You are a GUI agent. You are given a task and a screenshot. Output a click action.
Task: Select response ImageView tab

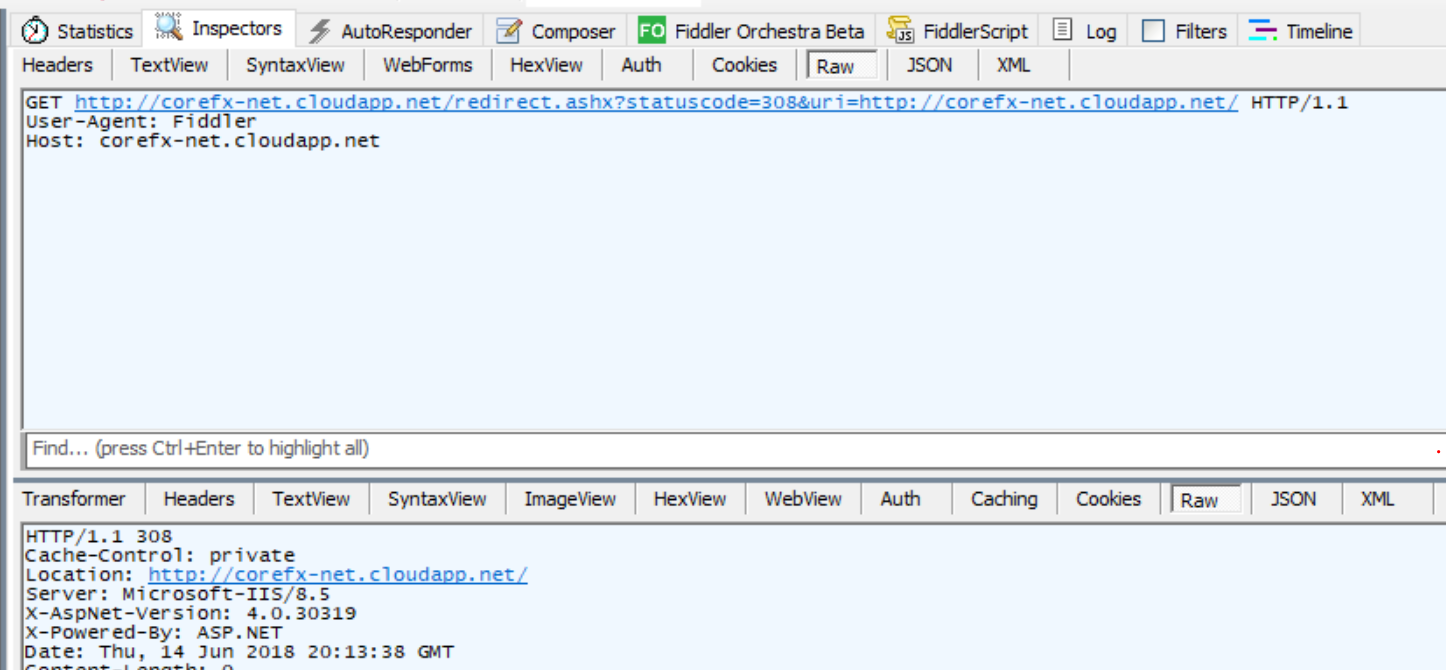click(570, 499)
